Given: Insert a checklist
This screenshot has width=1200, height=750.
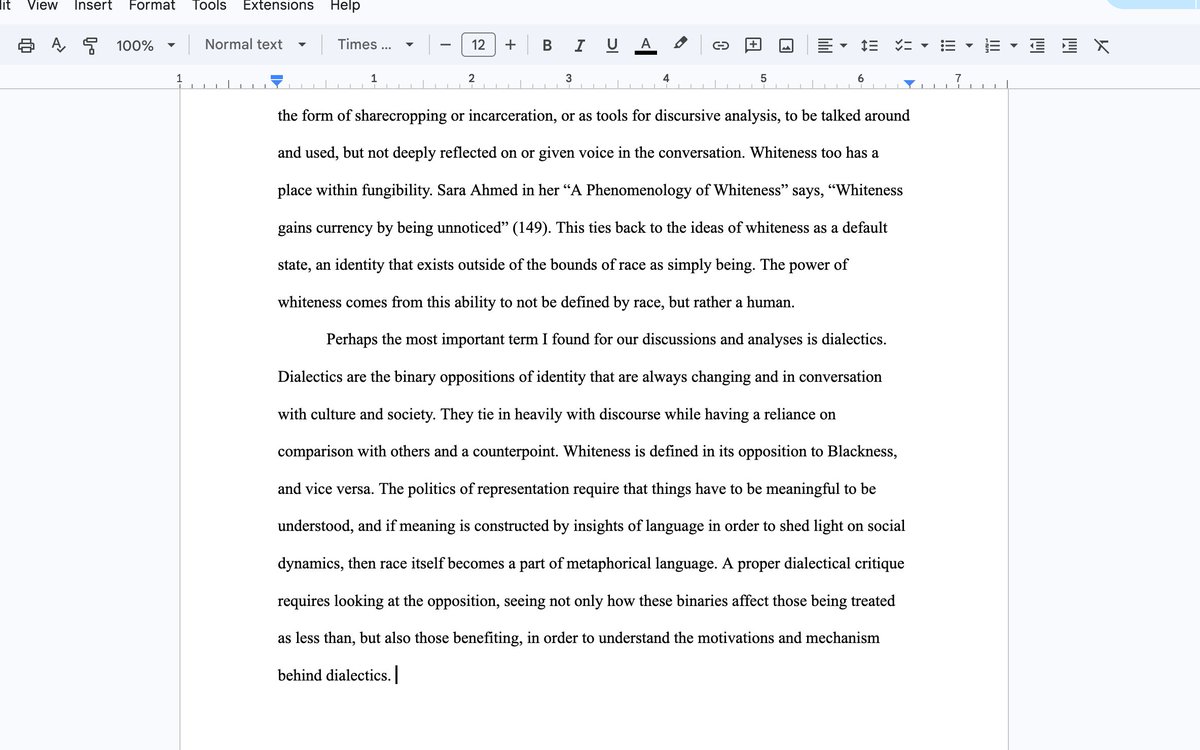Looking at the screenshot, I should point(903,45).
